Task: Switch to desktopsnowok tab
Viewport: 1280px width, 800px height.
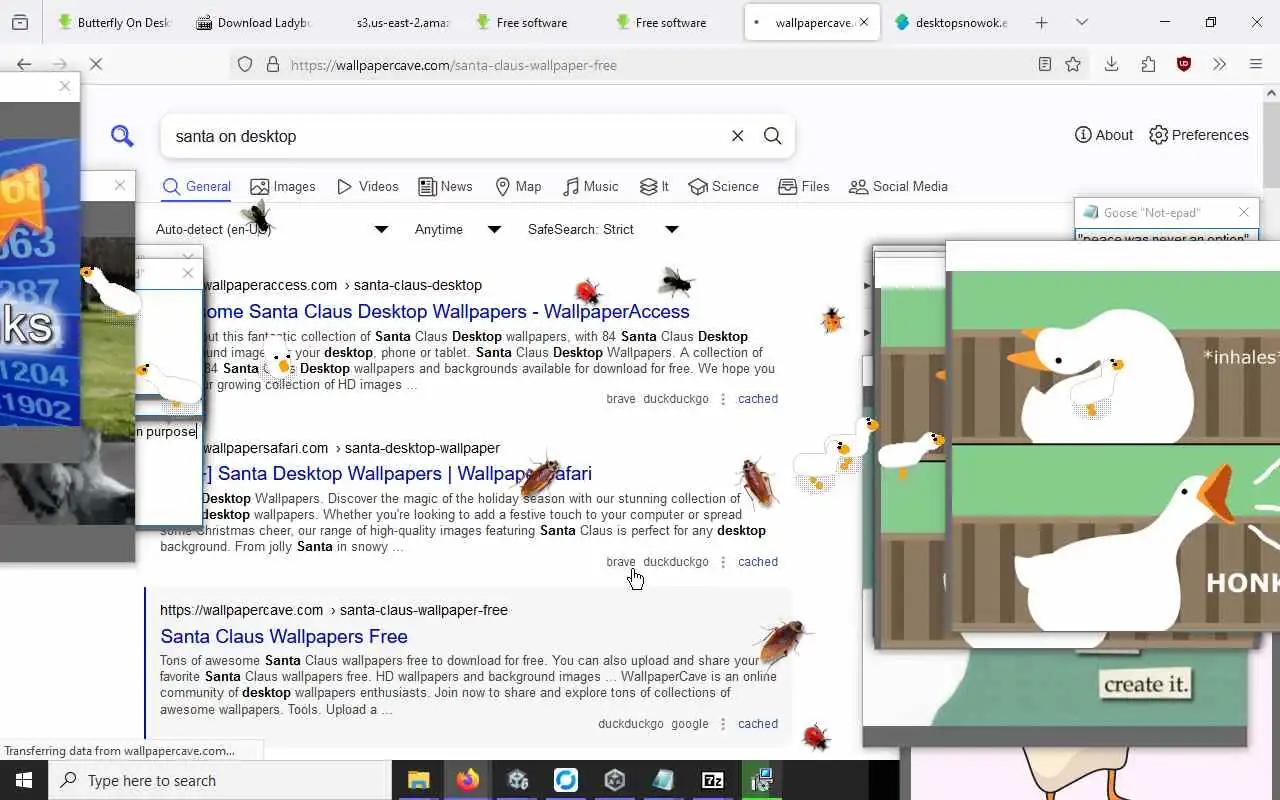Action: coord(951,22)
